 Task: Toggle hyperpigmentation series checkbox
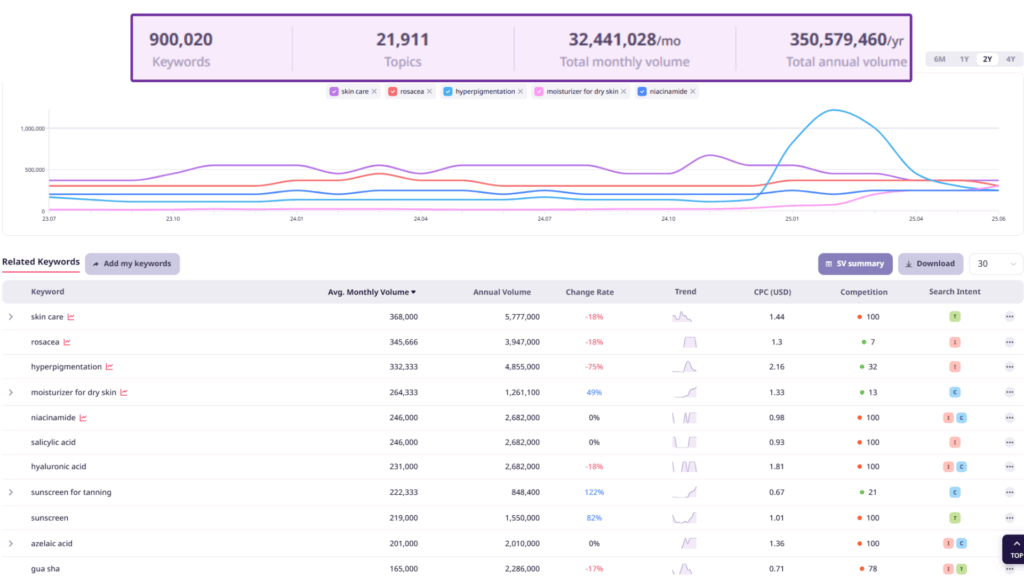point(448,92)
